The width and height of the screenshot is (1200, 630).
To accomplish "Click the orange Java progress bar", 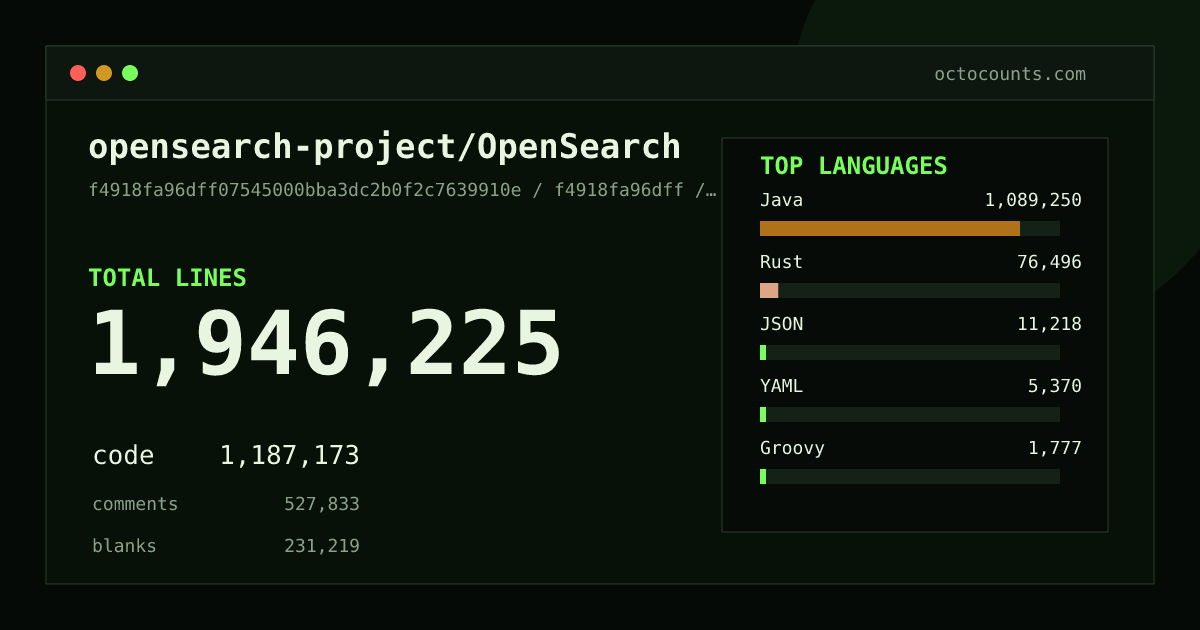I will pos(890,228).
